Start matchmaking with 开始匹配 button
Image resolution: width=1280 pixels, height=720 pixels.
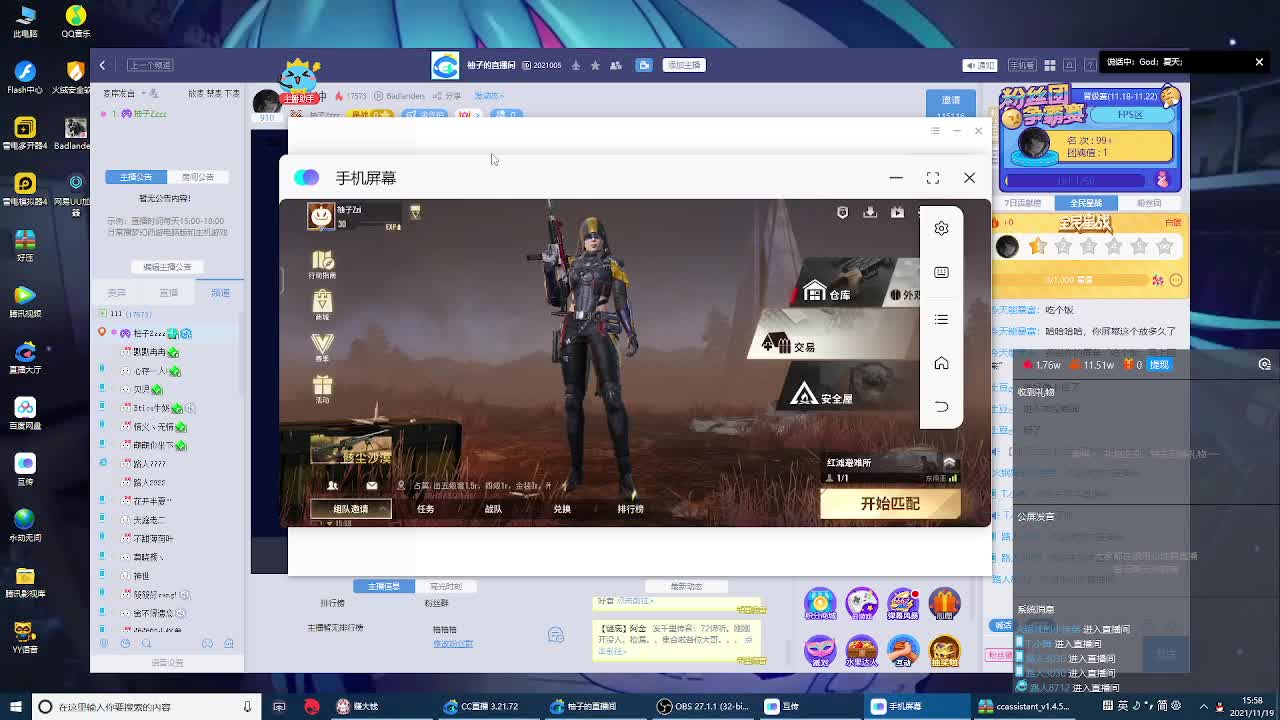click(x=890, y=504)
